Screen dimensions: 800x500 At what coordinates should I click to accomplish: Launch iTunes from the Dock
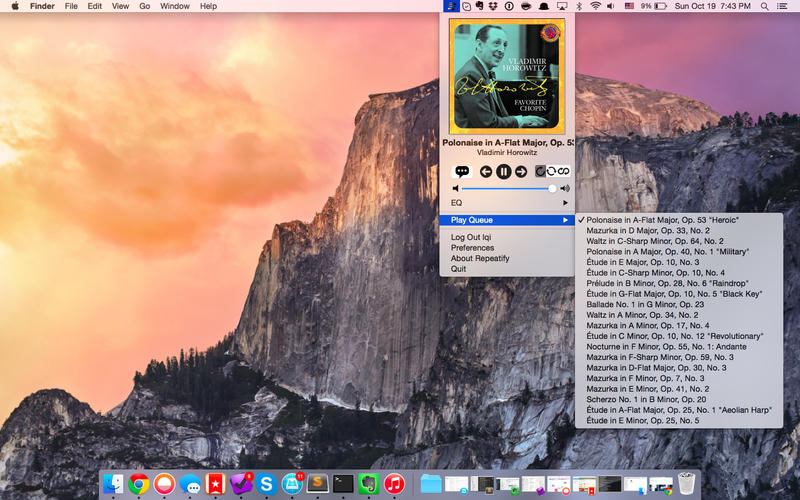(x=394, y=484)
